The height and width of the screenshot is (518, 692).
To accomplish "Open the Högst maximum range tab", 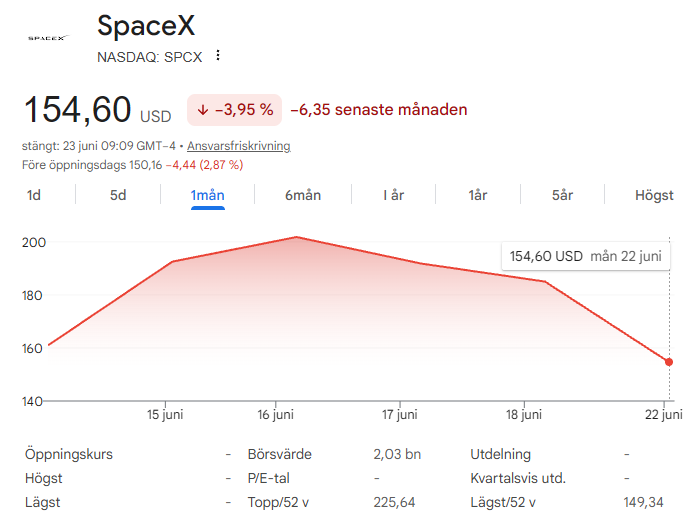I will click(654, 195).
